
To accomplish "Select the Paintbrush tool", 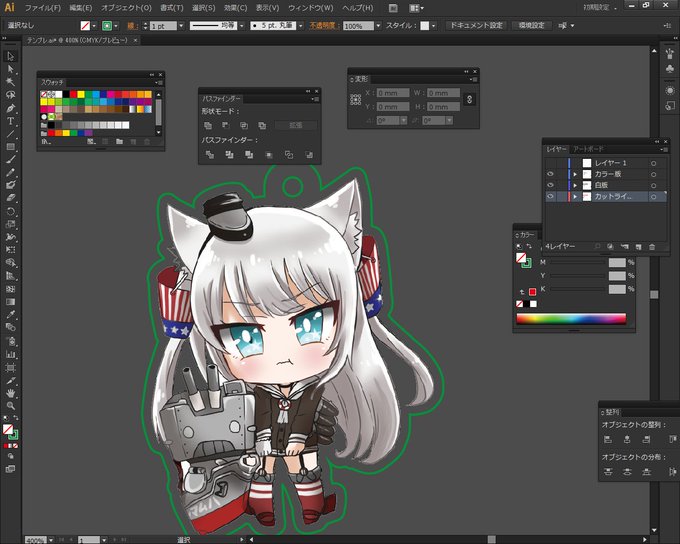I will tap(10, 159).
